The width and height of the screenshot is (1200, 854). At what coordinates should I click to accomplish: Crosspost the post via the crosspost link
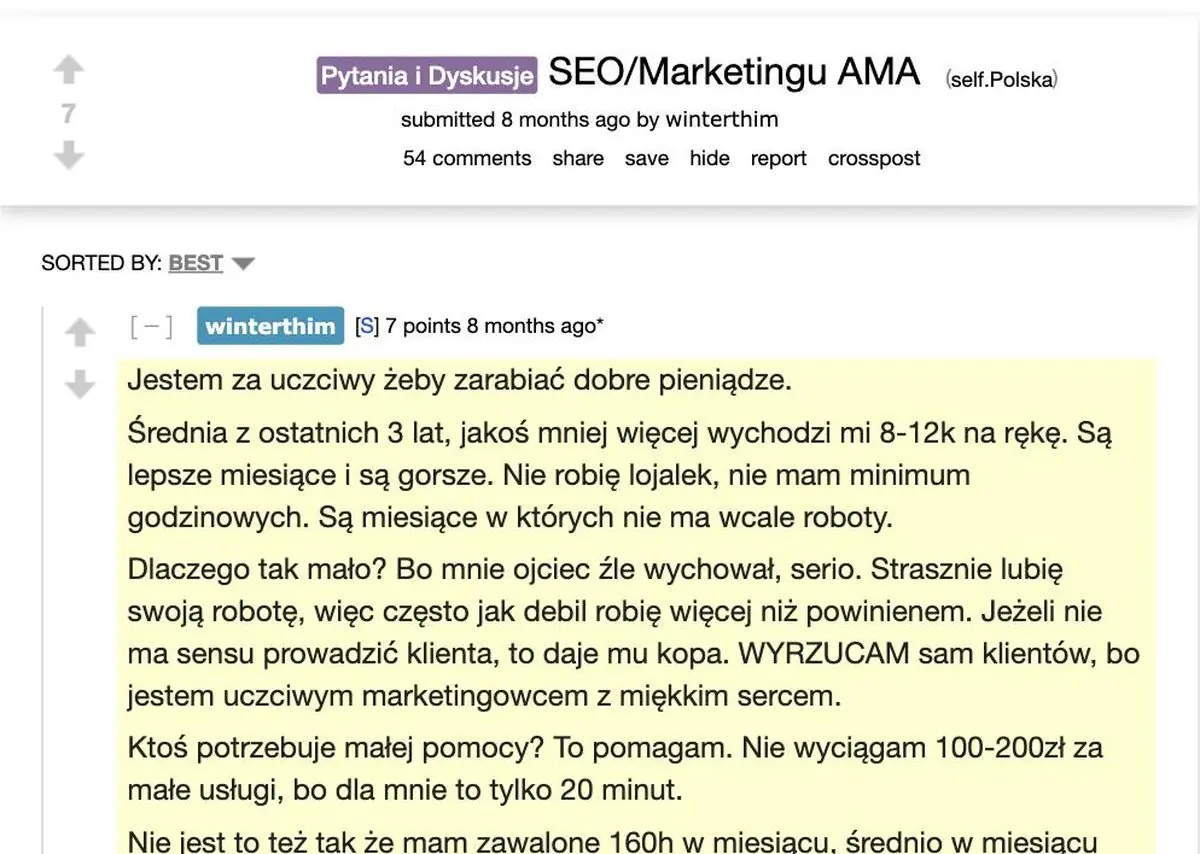[874, 158]
